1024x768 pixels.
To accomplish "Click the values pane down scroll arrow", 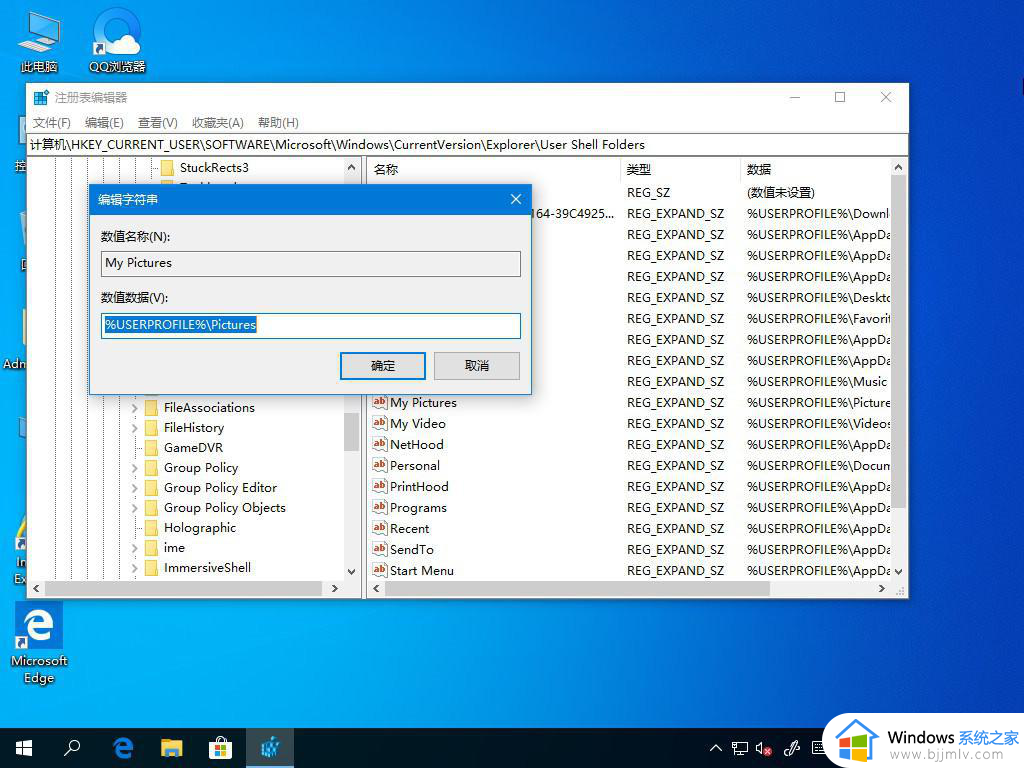I will [x=899, y=571].
